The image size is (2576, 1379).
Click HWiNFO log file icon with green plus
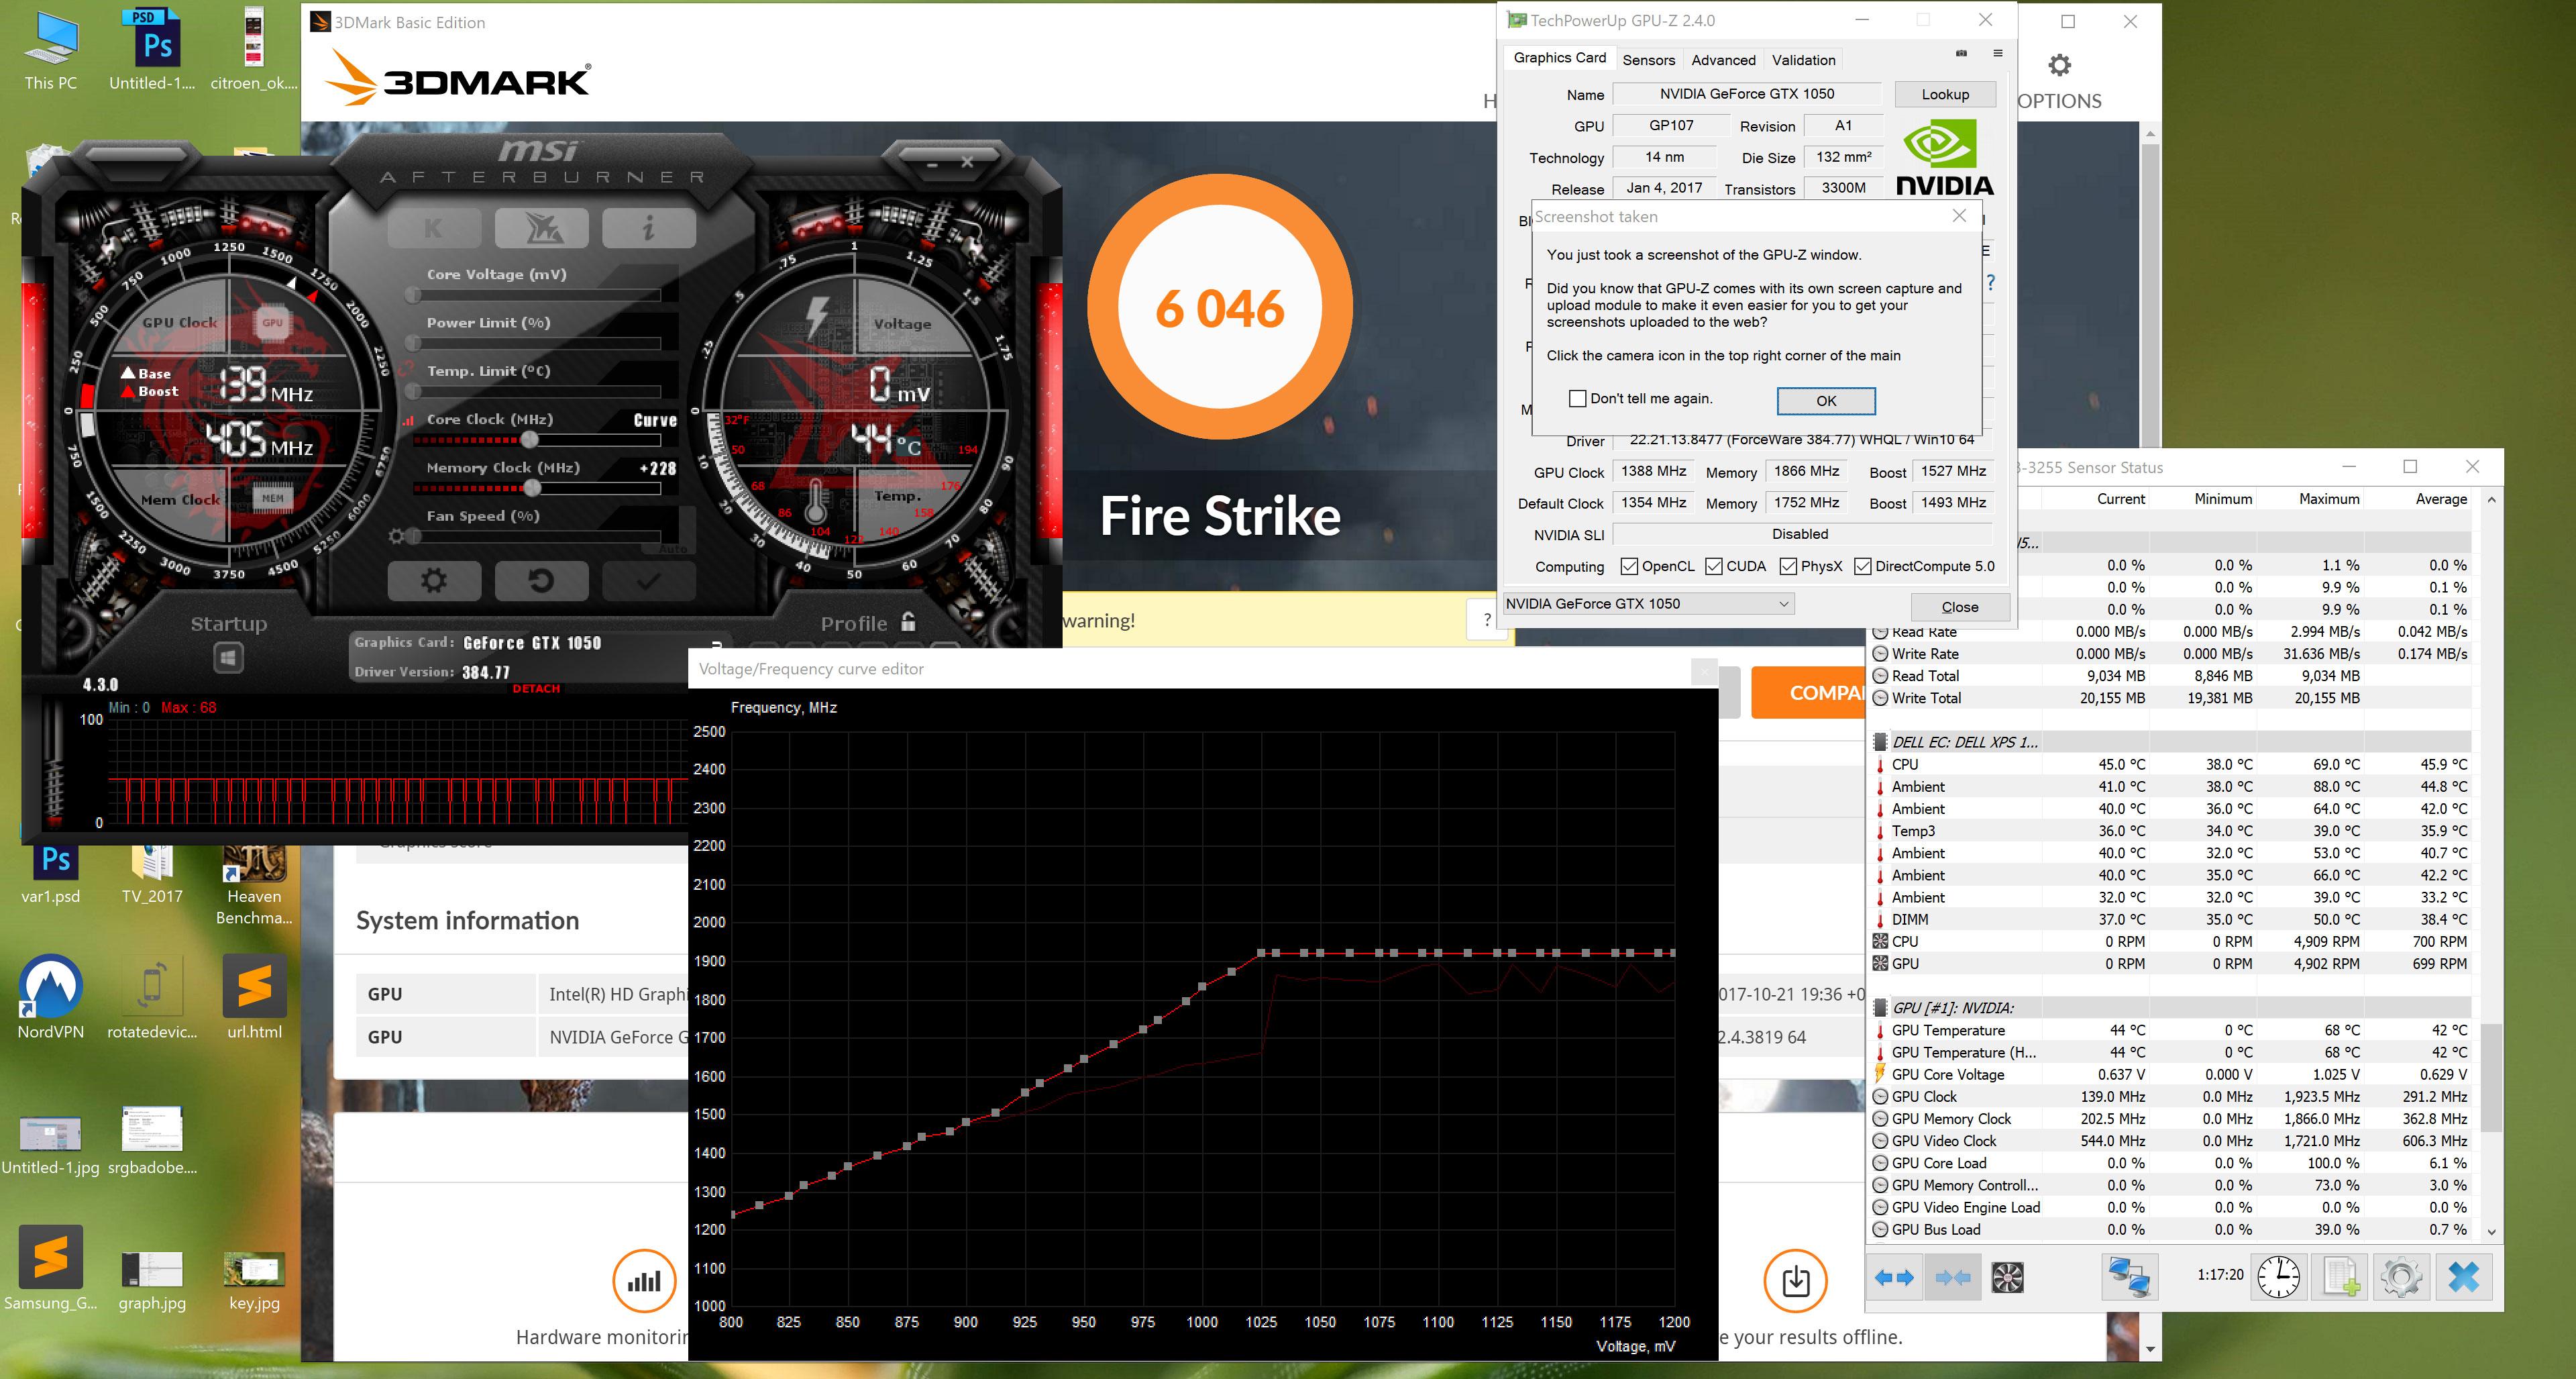click(2341, 1277)
